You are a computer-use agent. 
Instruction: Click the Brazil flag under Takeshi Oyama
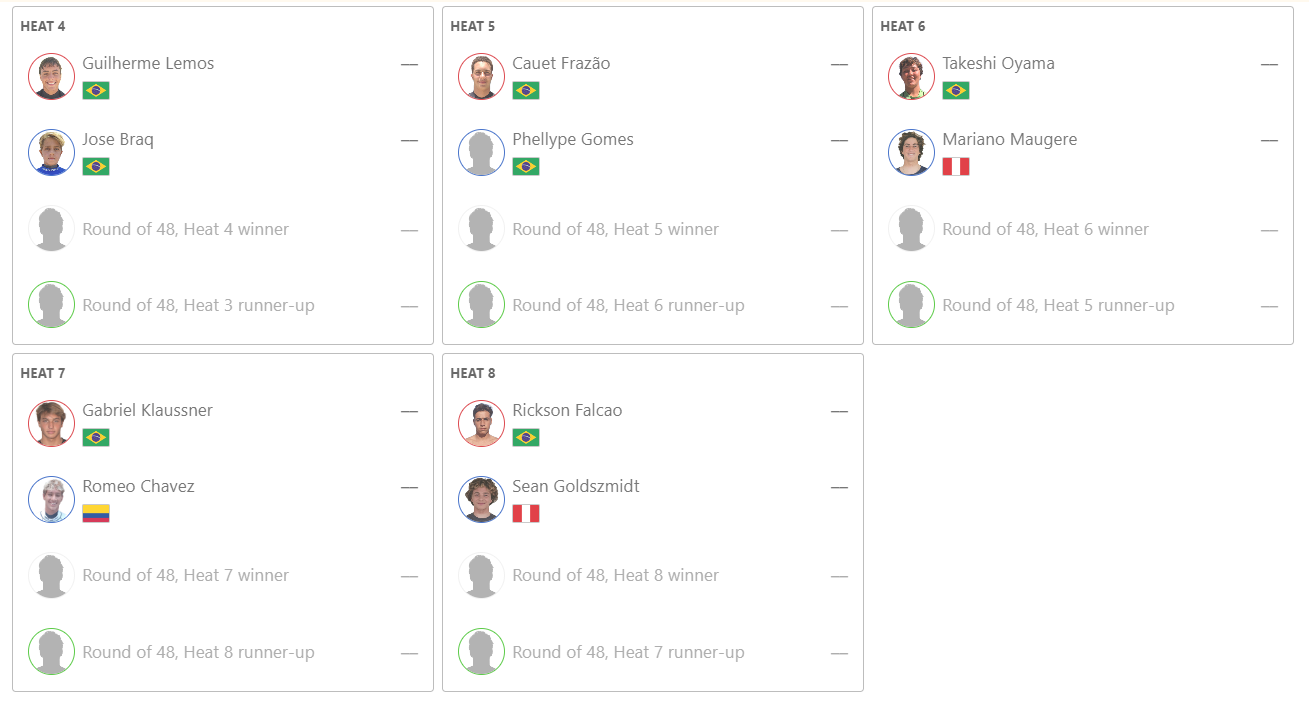[x=956, y=90]
